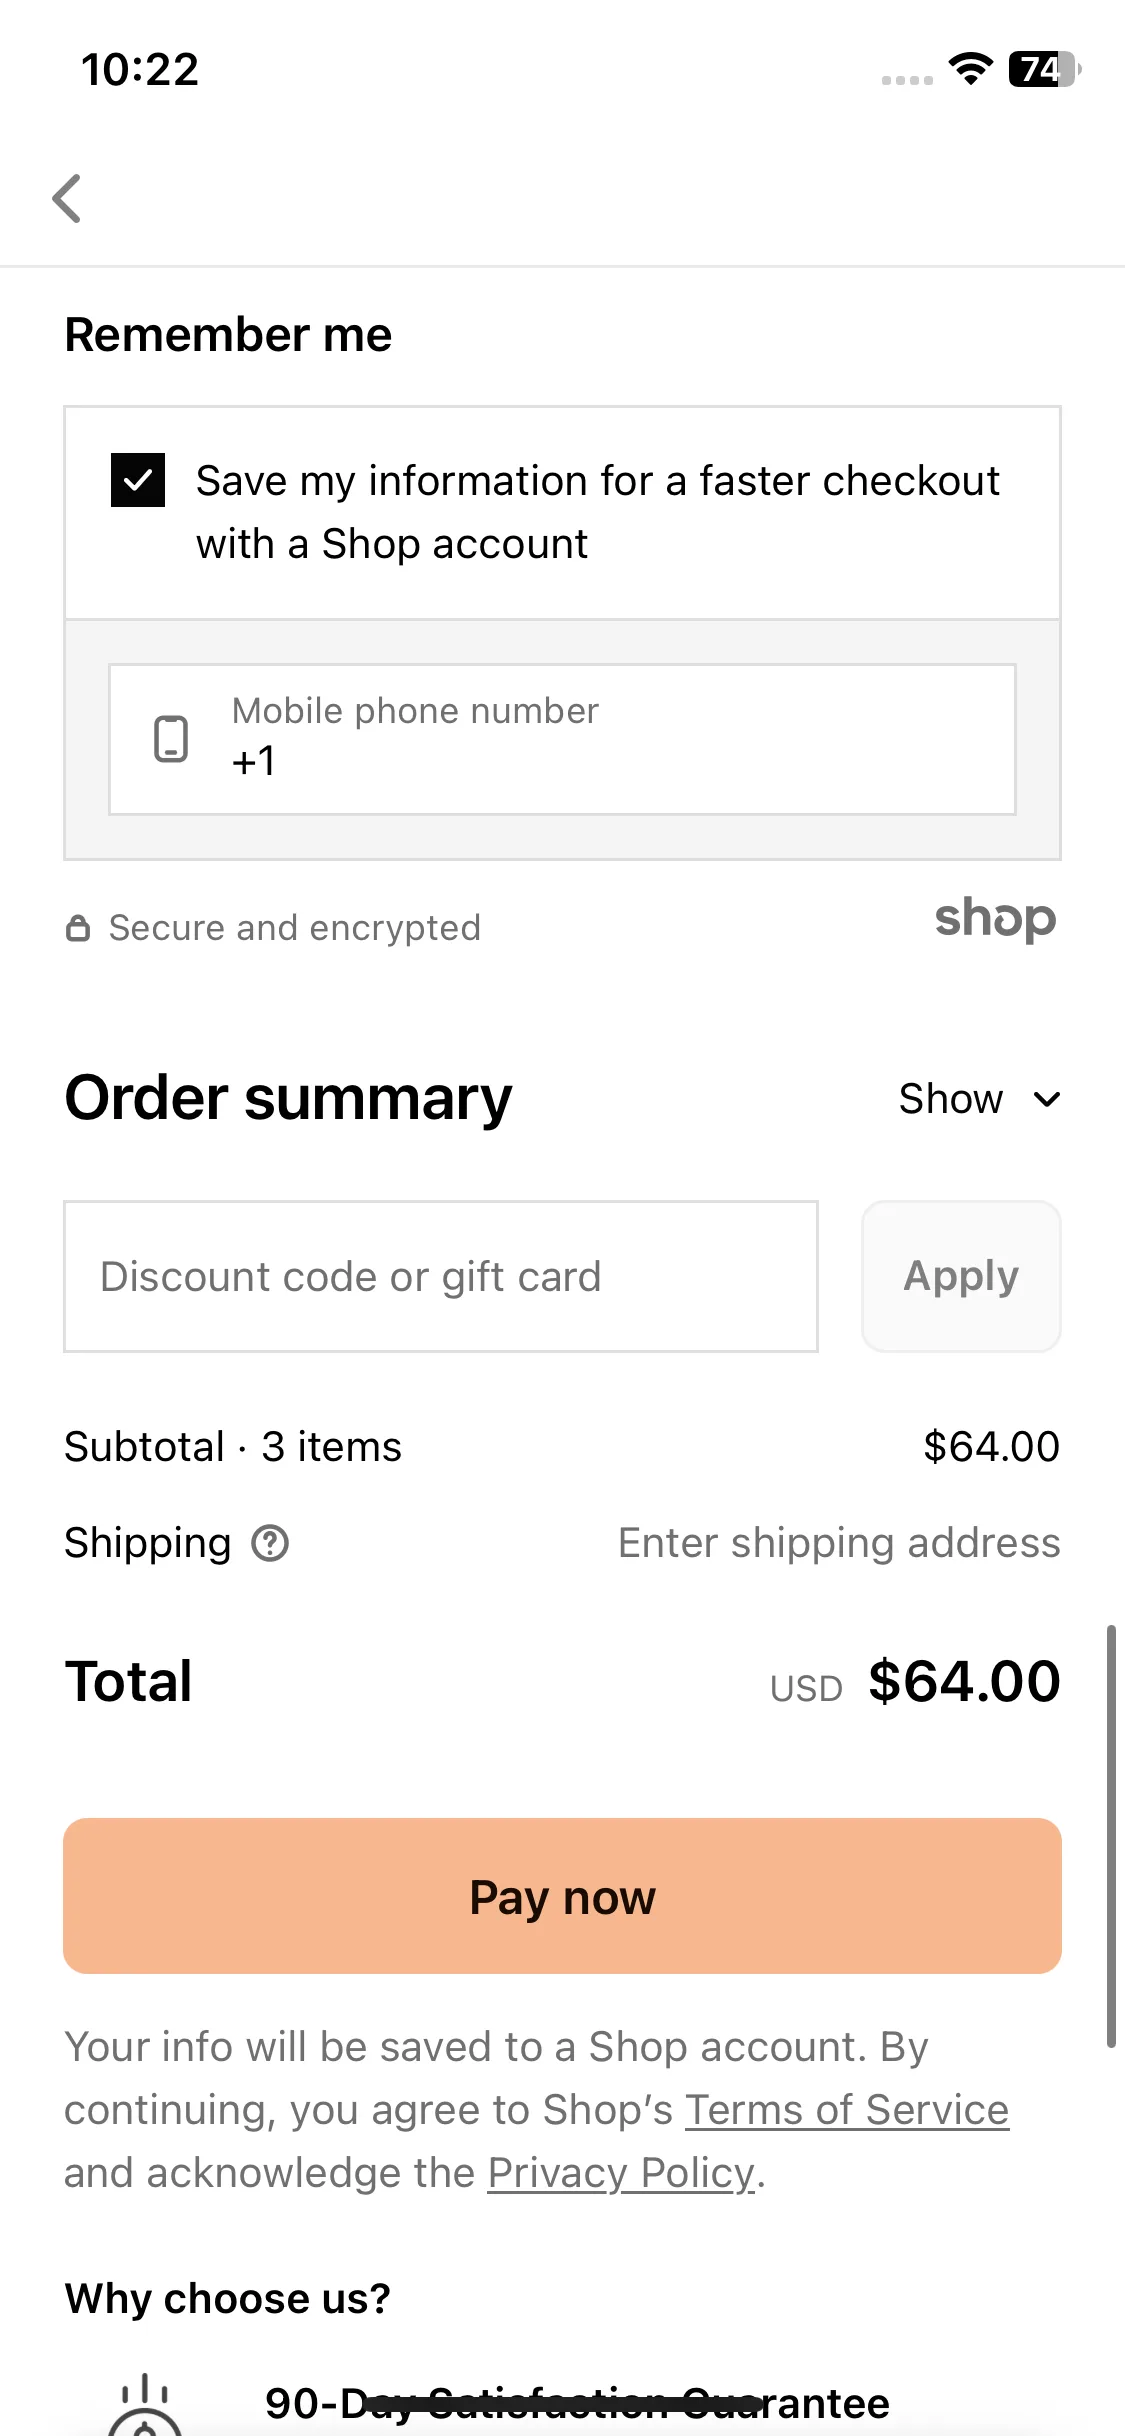Open the Privacy Policy link
The height and width of the screenshot is (2436, 1125).
point(621,2173)
